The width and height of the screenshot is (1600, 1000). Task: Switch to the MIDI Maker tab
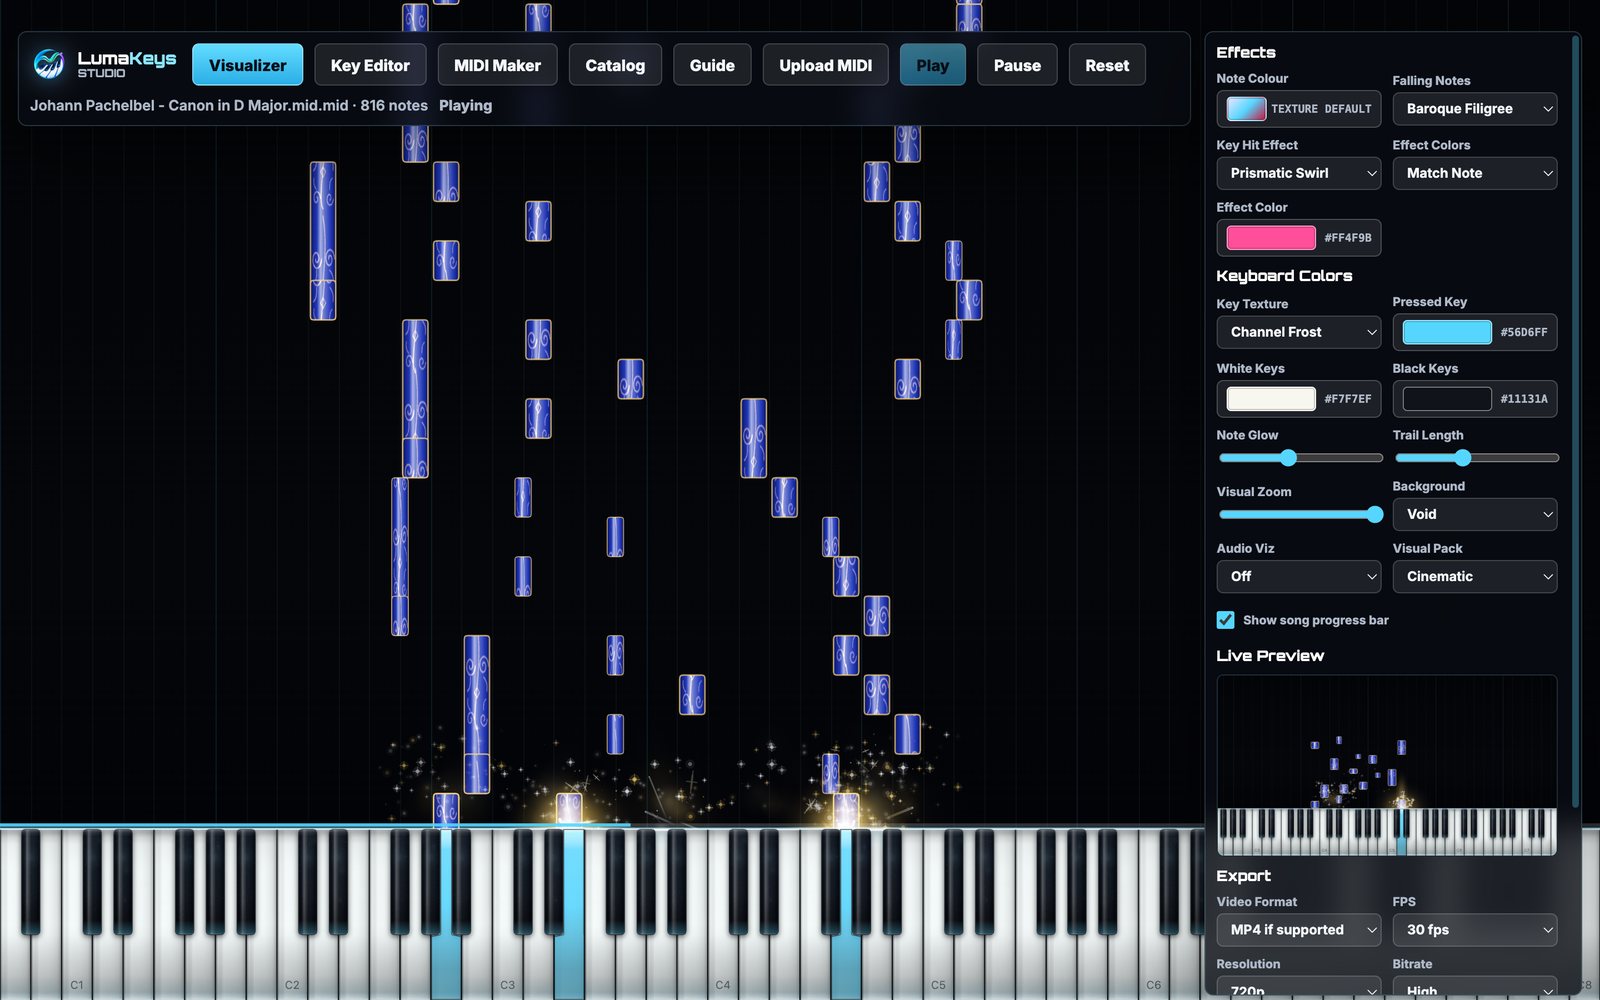click(x=497, y=65)
